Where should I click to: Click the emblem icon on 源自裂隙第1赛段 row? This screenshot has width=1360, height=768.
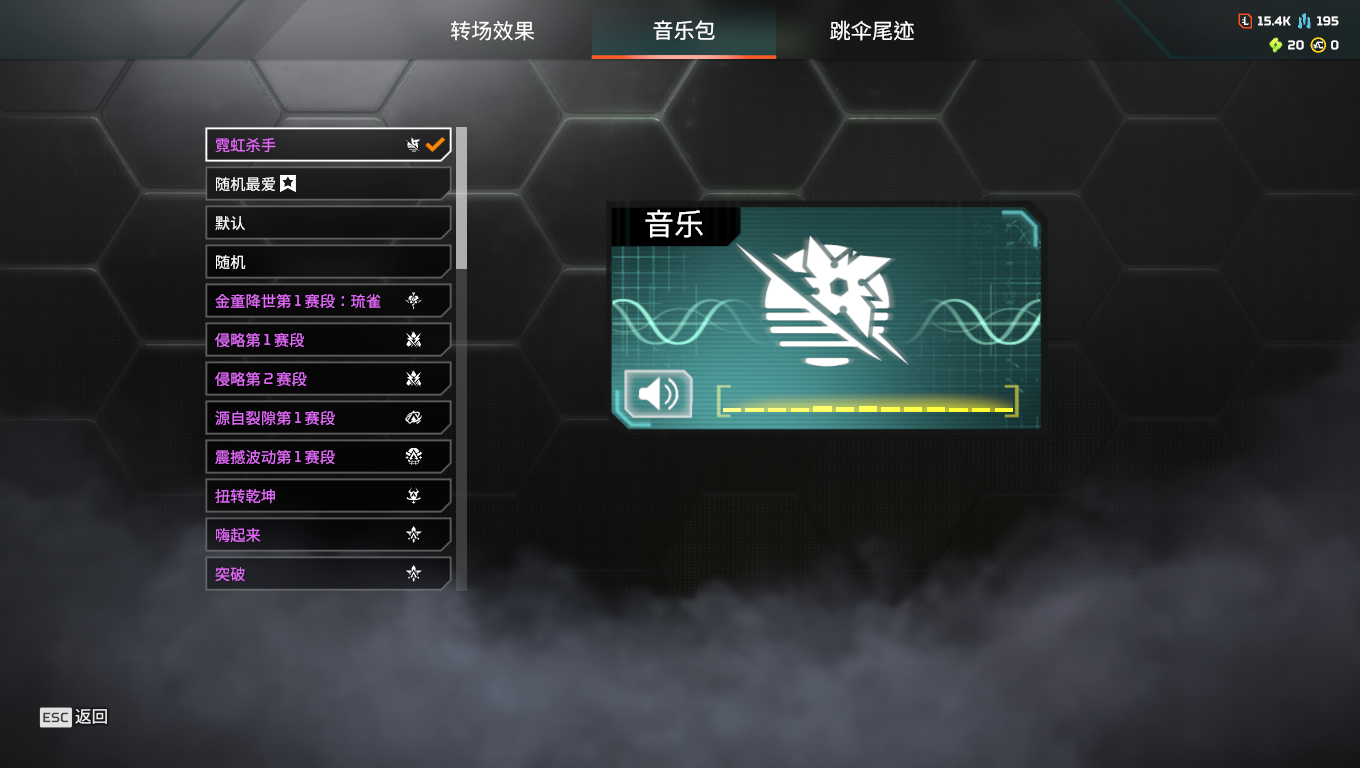click(414, 417)
